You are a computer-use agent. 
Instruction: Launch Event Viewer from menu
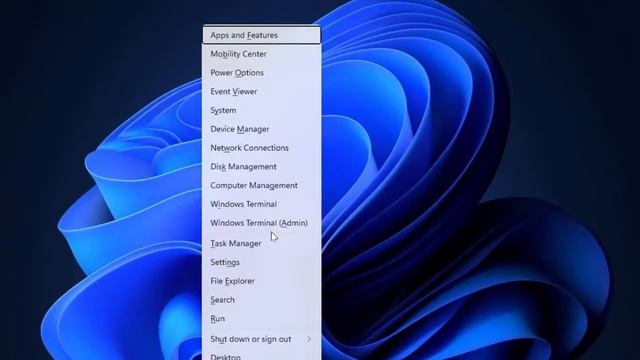pos(262,91)
